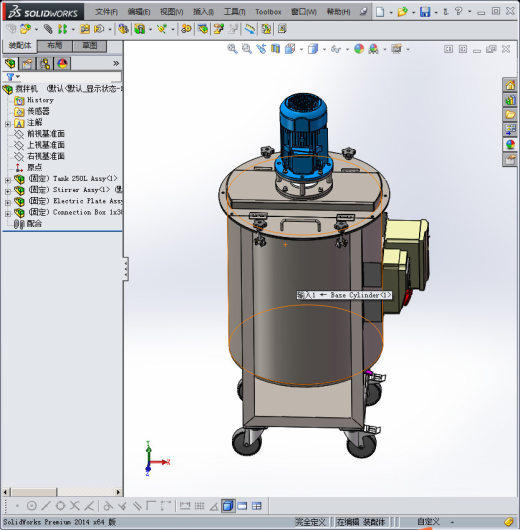Open the DisplayManager color wheel tab
Viewport: 520px width, 530px height.
click(62, 64)
